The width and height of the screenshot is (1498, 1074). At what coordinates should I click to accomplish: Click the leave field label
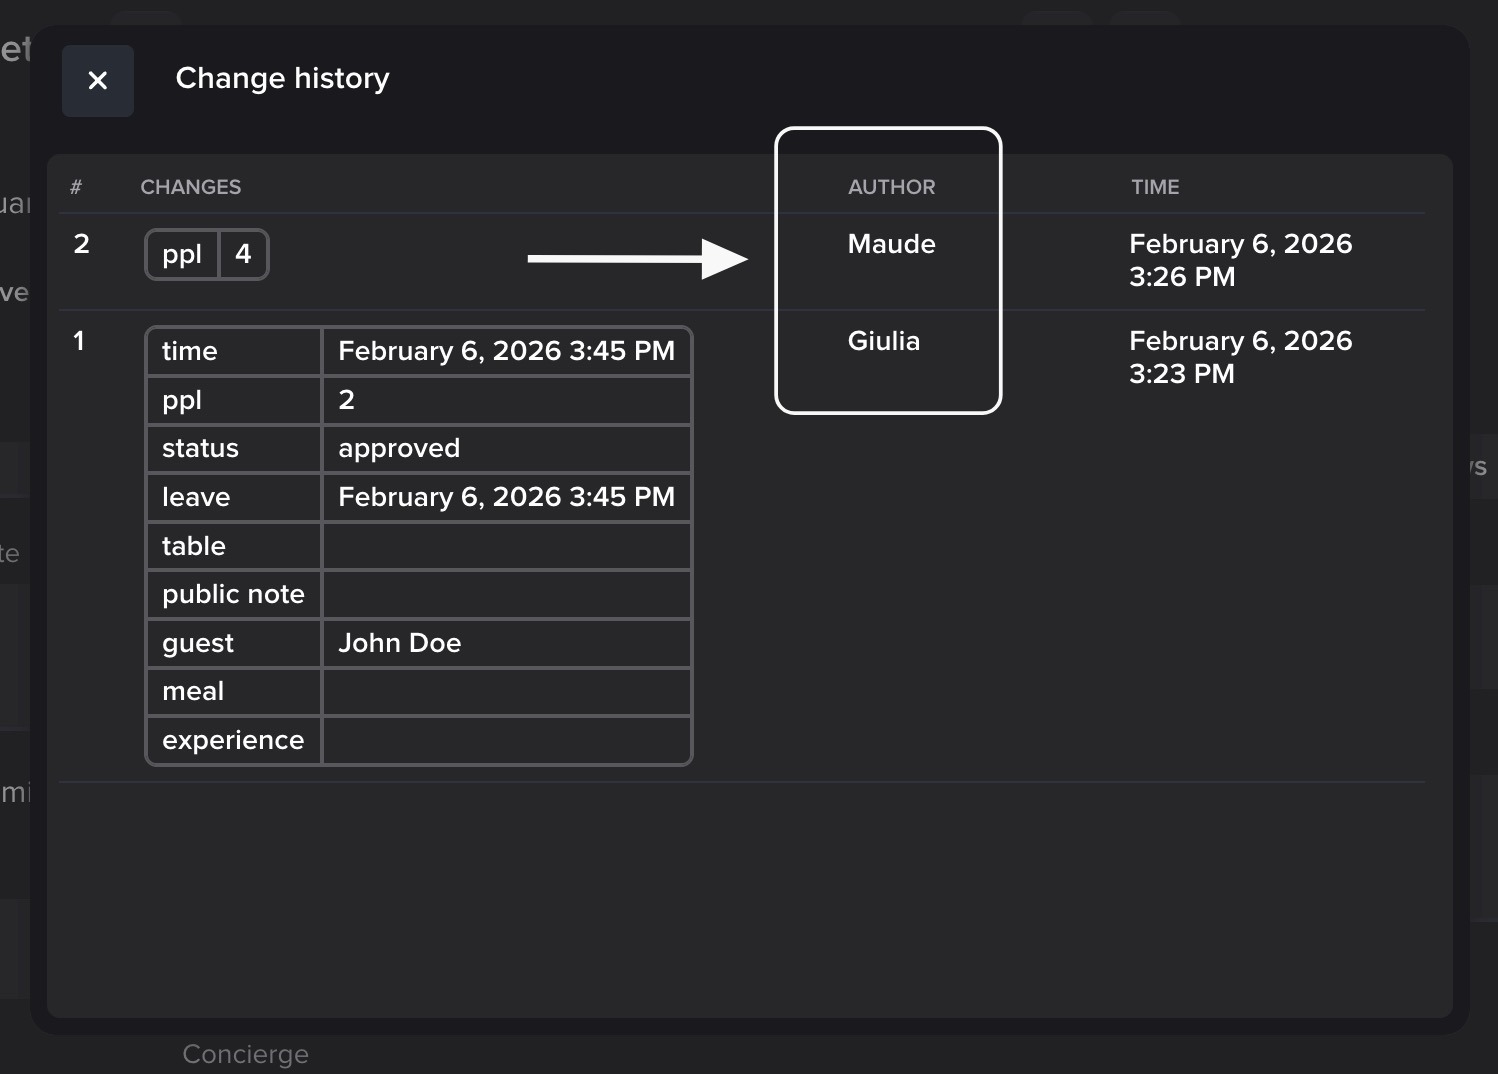coord(196,497)
